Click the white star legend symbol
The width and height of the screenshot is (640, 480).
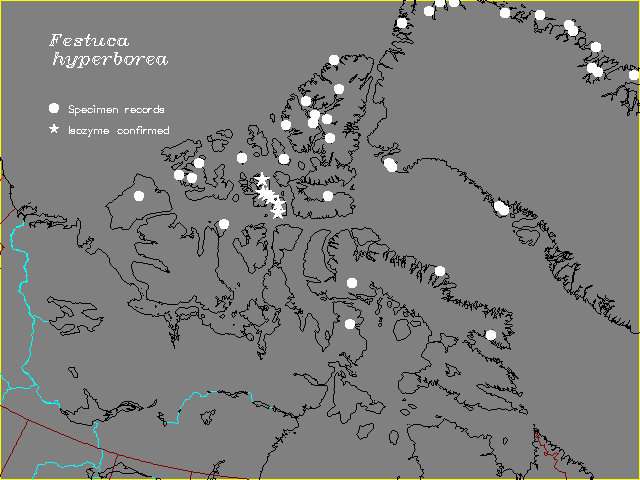point(54,129)
